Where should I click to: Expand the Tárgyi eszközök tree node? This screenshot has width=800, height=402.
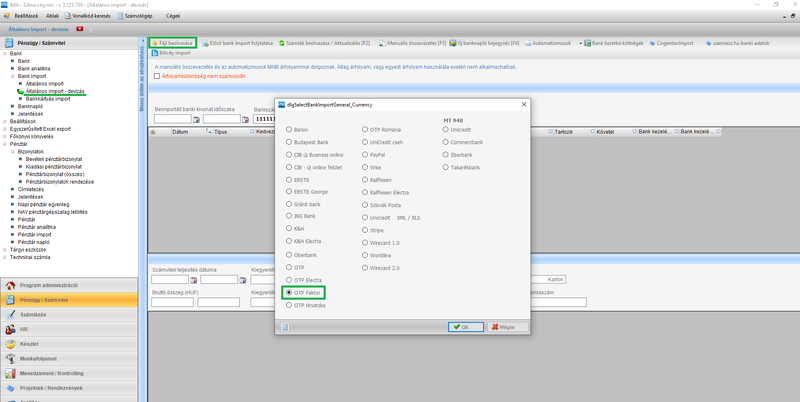click(x=5, y=249)
